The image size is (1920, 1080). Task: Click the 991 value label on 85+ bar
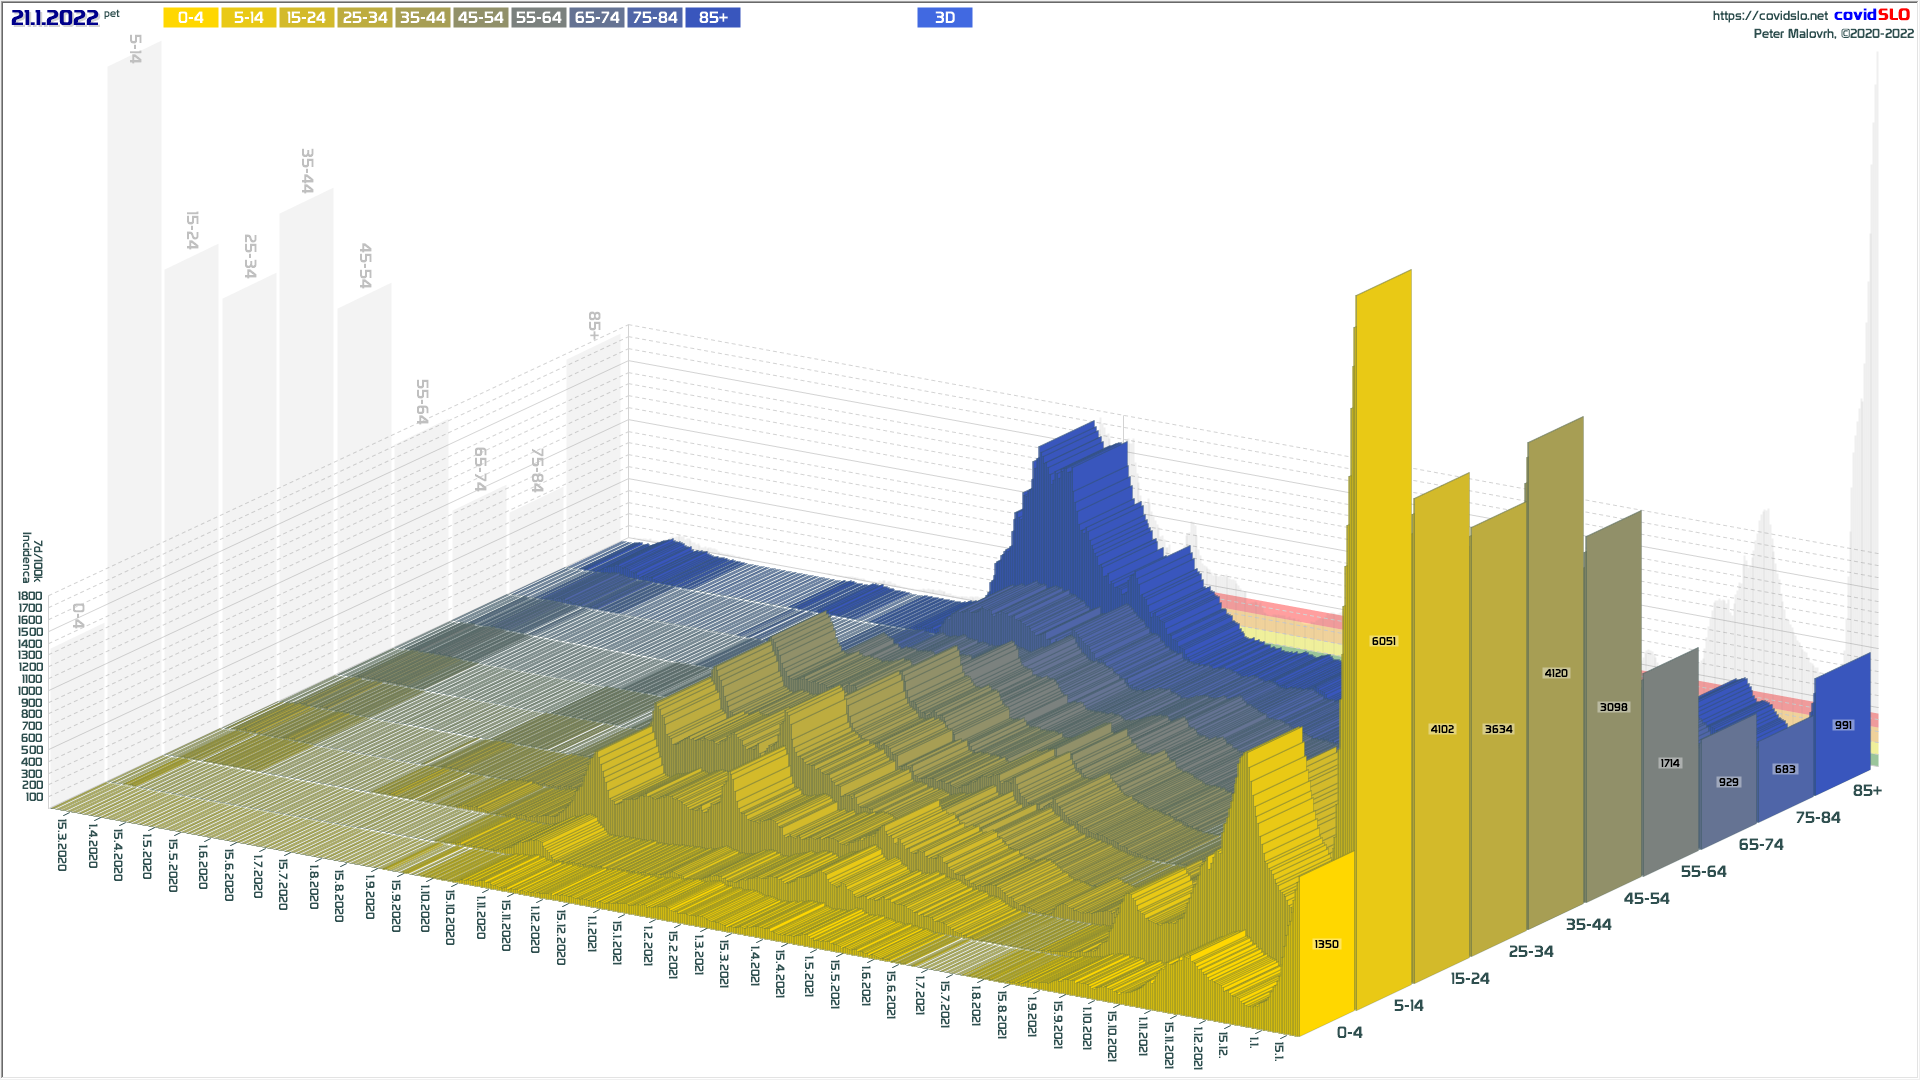coord(1843,725)
